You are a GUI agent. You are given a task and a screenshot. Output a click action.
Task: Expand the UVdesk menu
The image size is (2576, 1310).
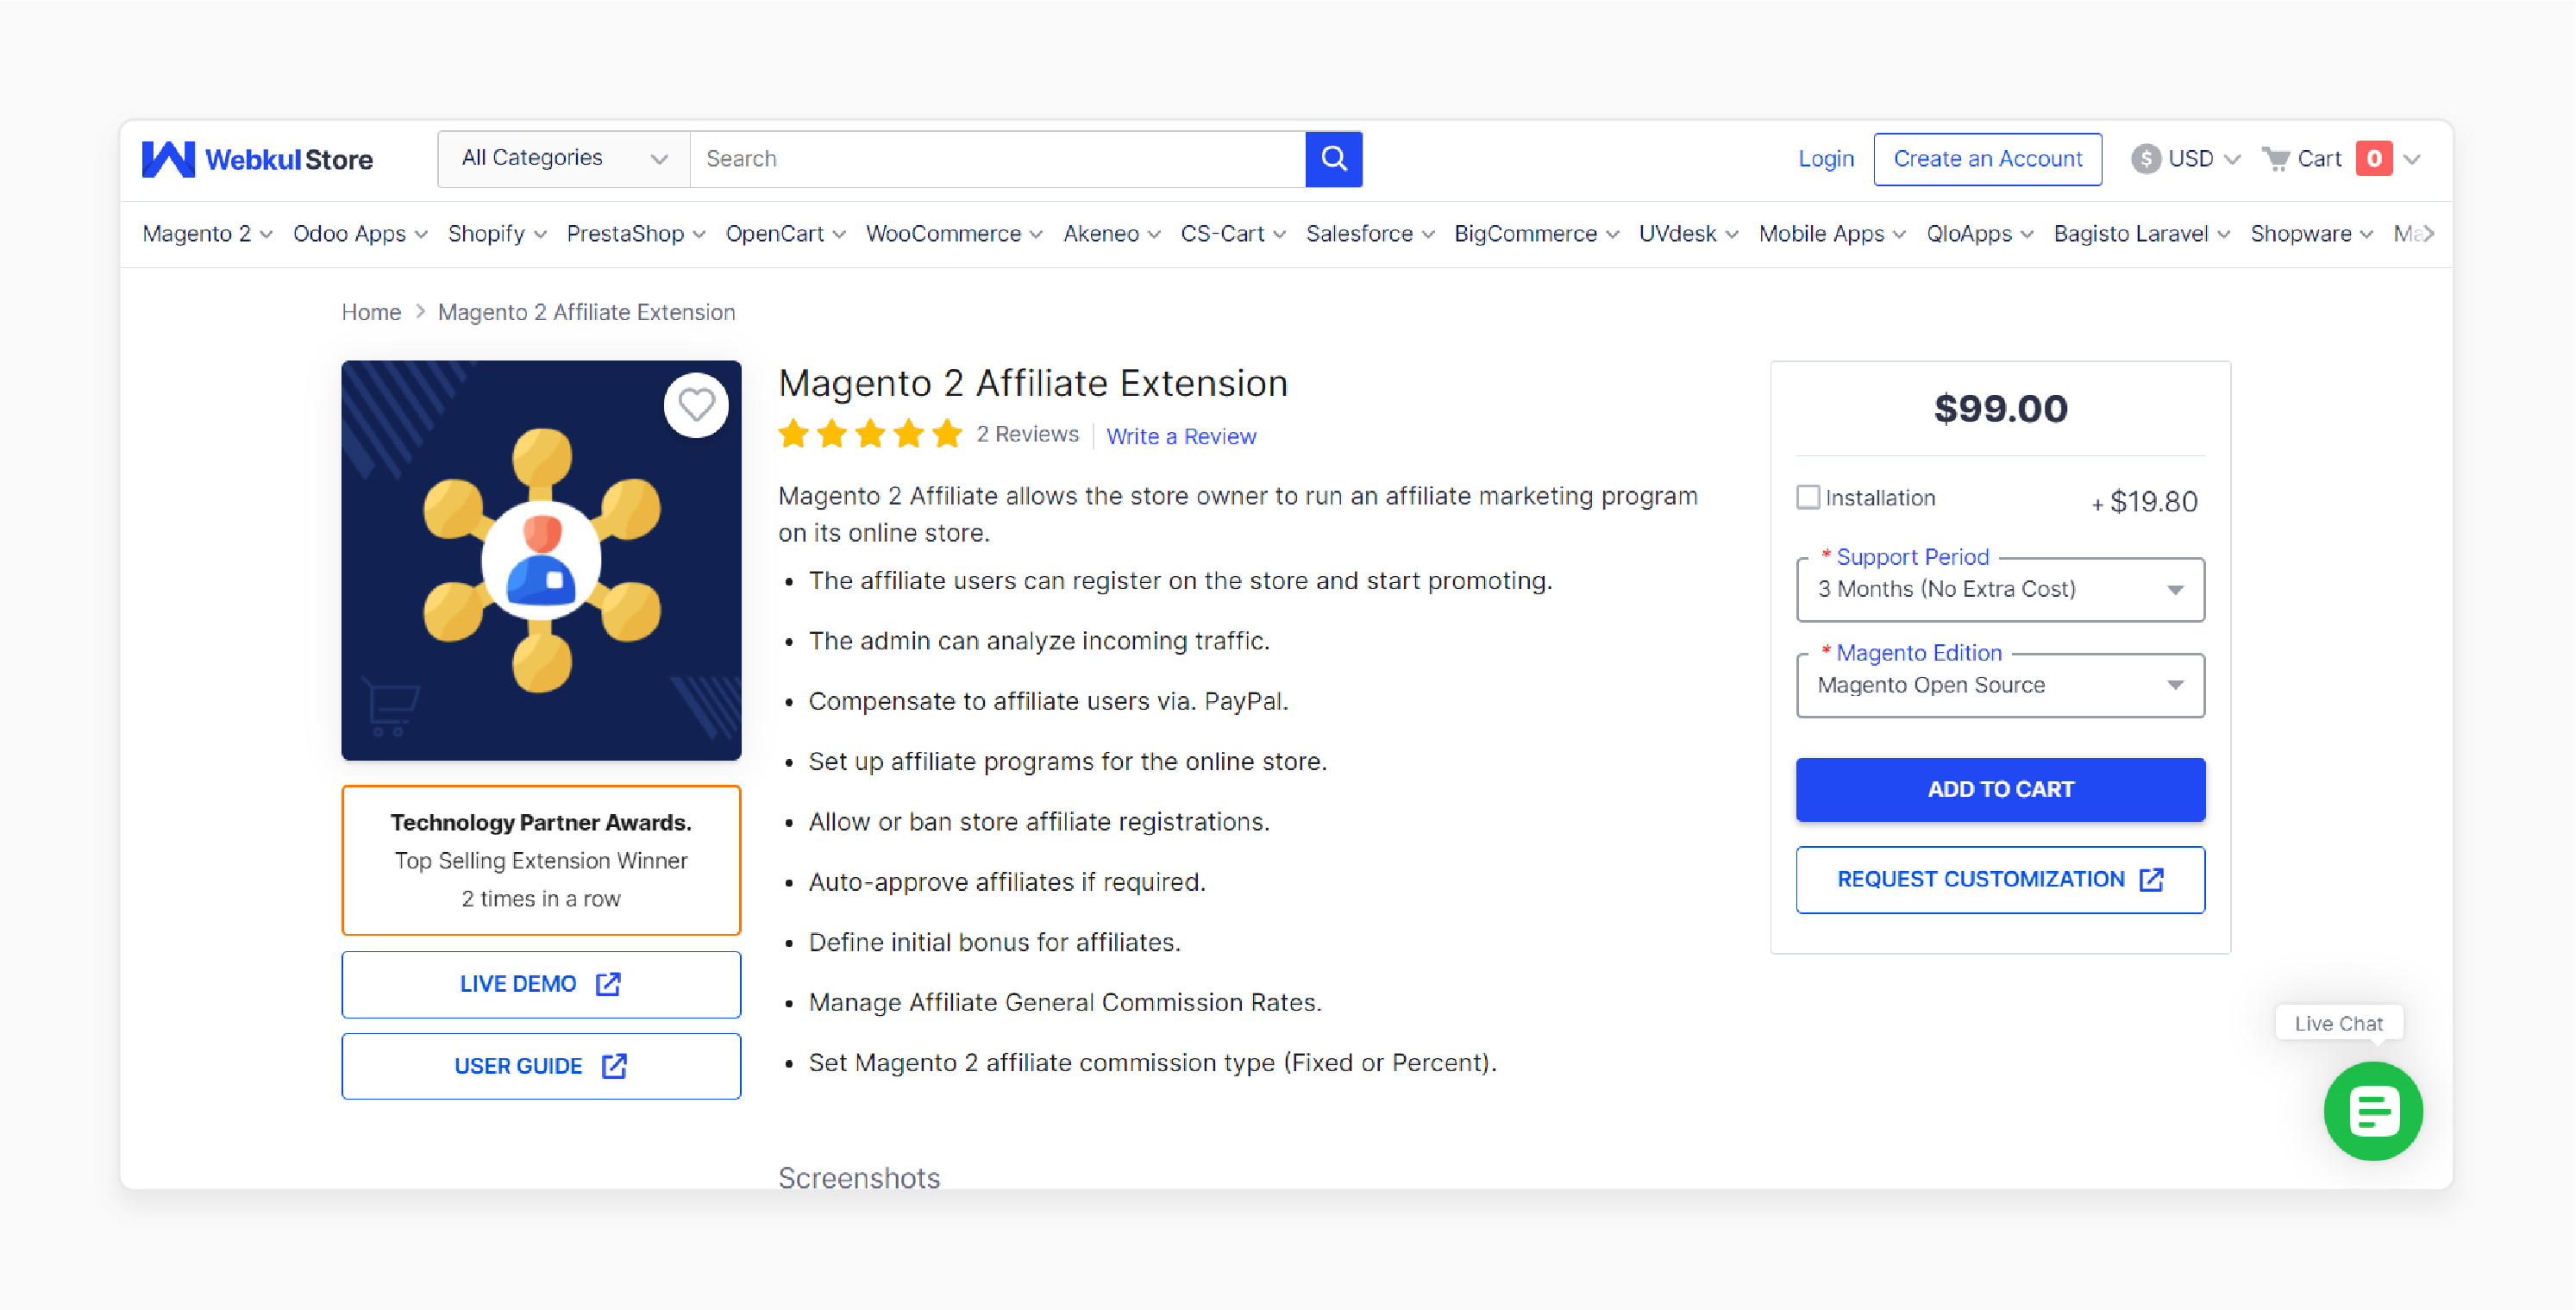[x=1689, y=234]
